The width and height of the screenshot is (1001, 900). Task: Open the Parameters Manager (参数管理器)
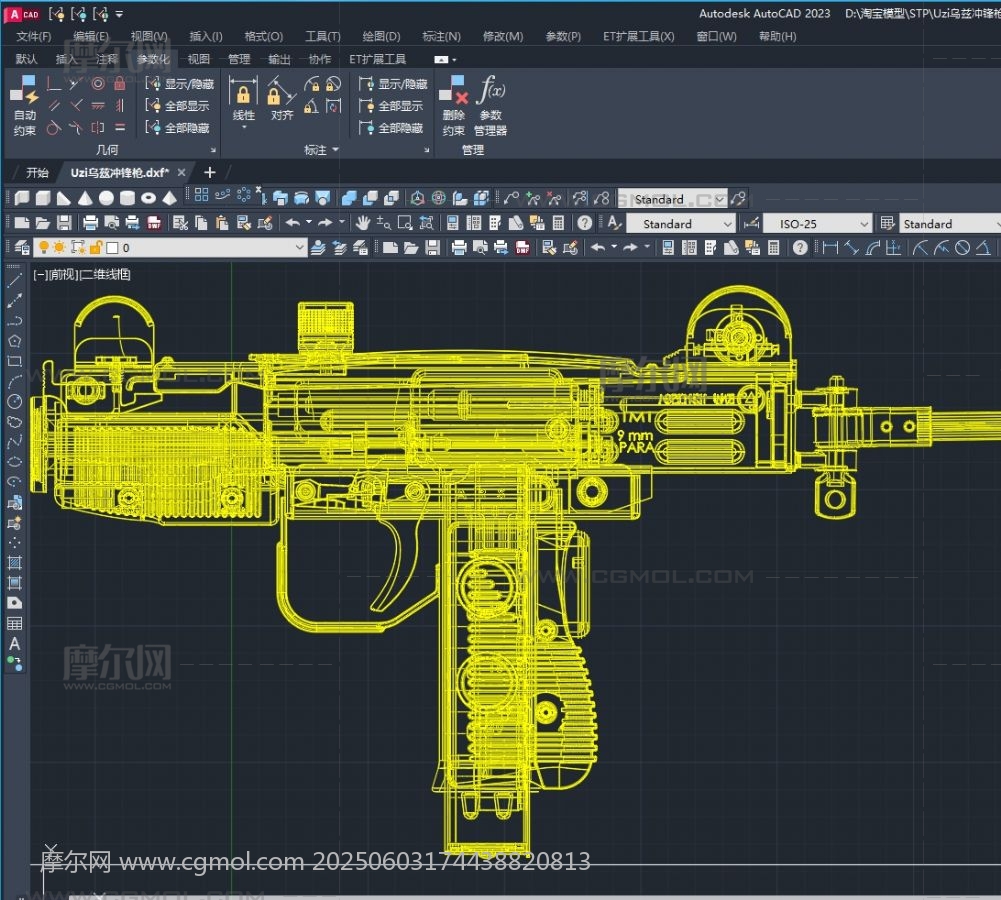coord(490,105)
